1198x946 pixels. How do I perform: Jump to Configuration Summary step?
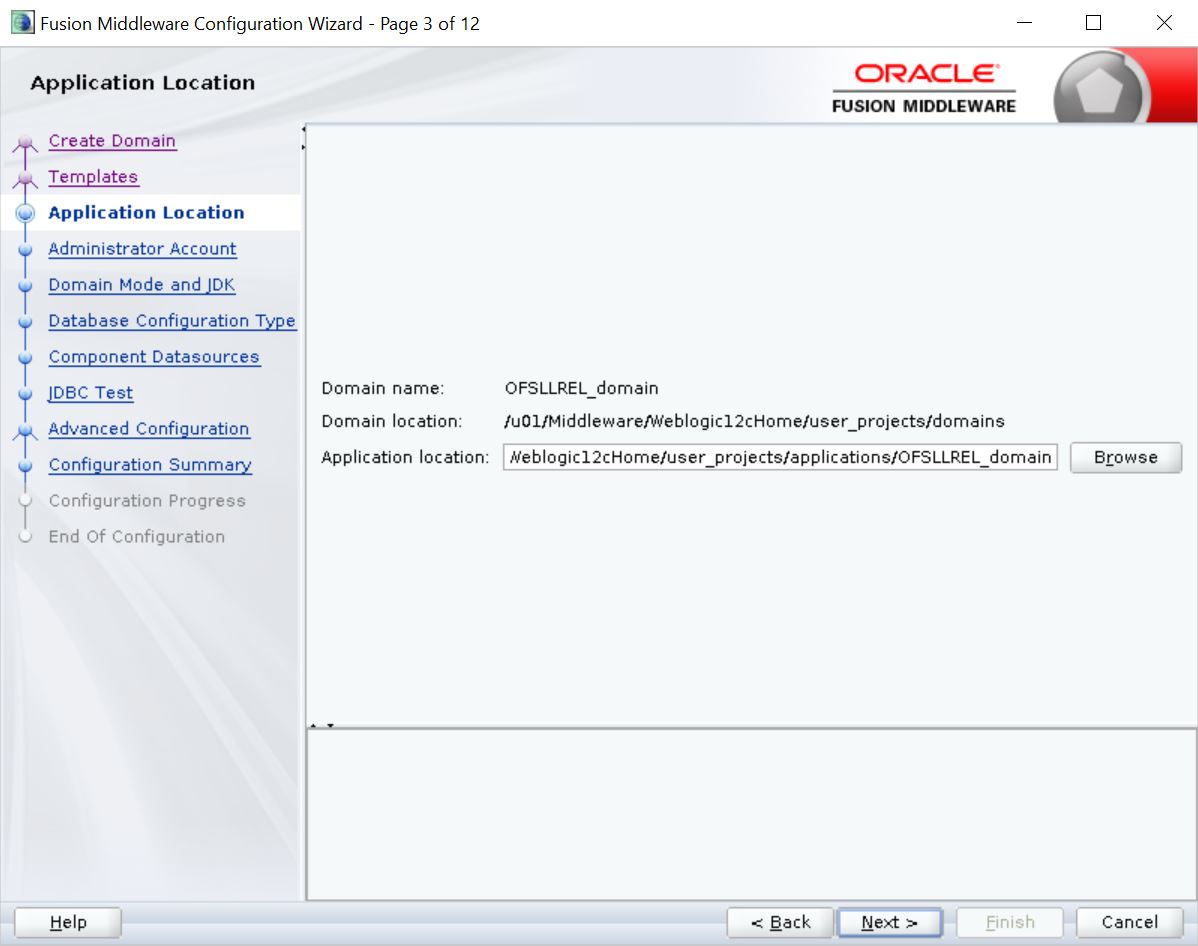coord(151,465)
